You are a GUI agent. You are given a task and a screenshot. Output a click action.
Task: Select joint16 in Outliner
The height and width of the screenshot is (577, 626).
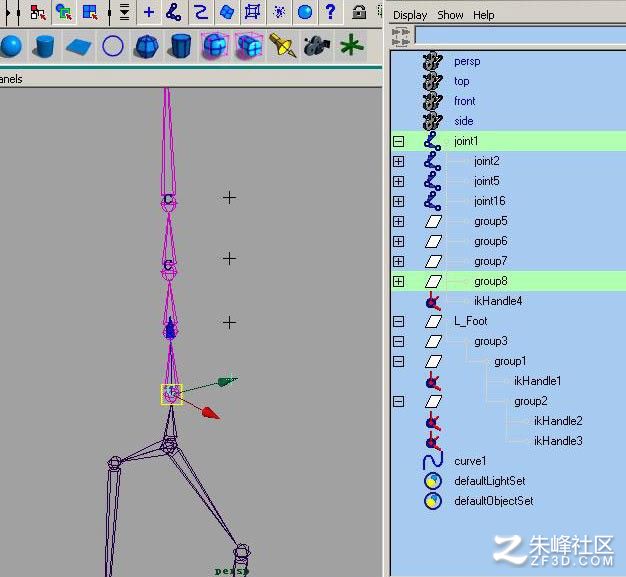(489, 201)
